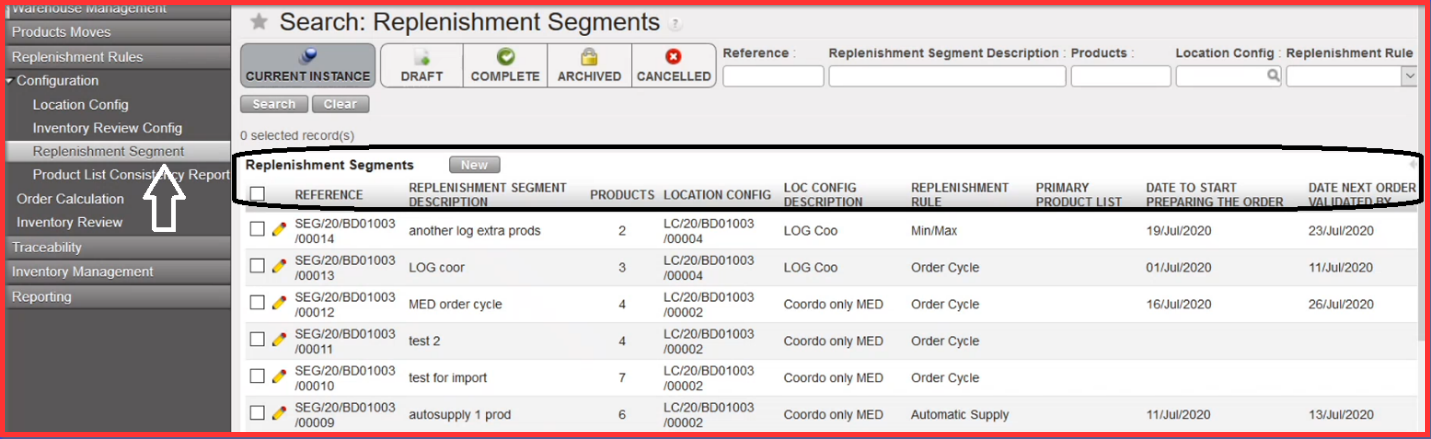Click the Reference search input field

click(772, 76)
